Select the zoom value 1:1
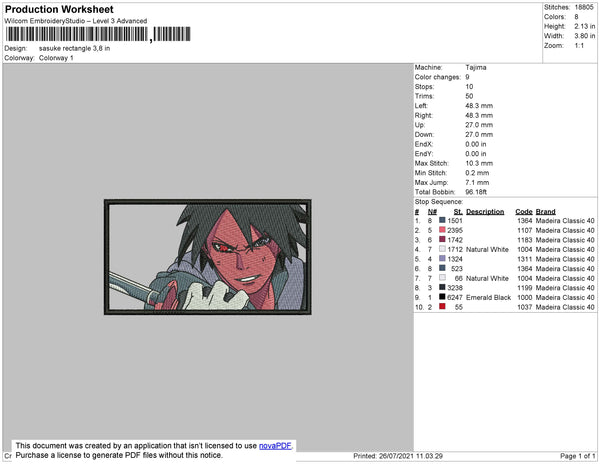The image size is (600, 464). click(x=579, y=46)
